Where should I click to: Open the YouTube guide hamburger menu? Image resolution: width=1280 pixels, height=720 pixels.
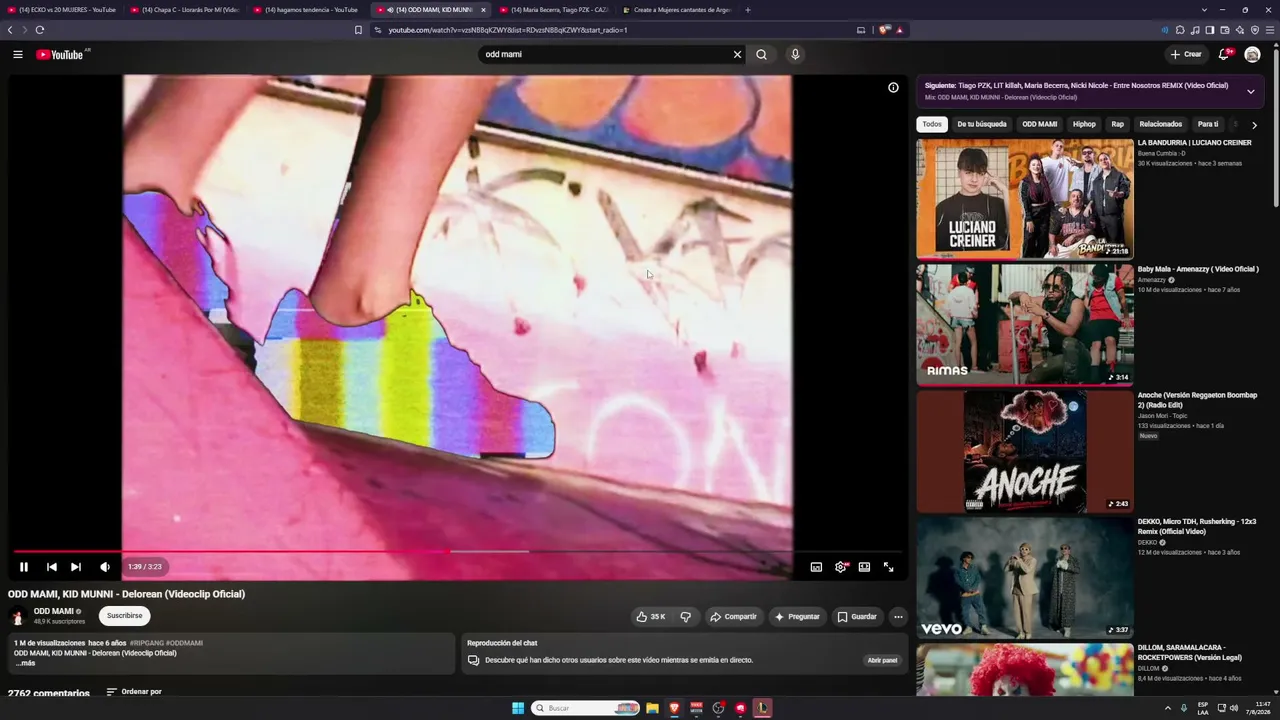point(18,54)
